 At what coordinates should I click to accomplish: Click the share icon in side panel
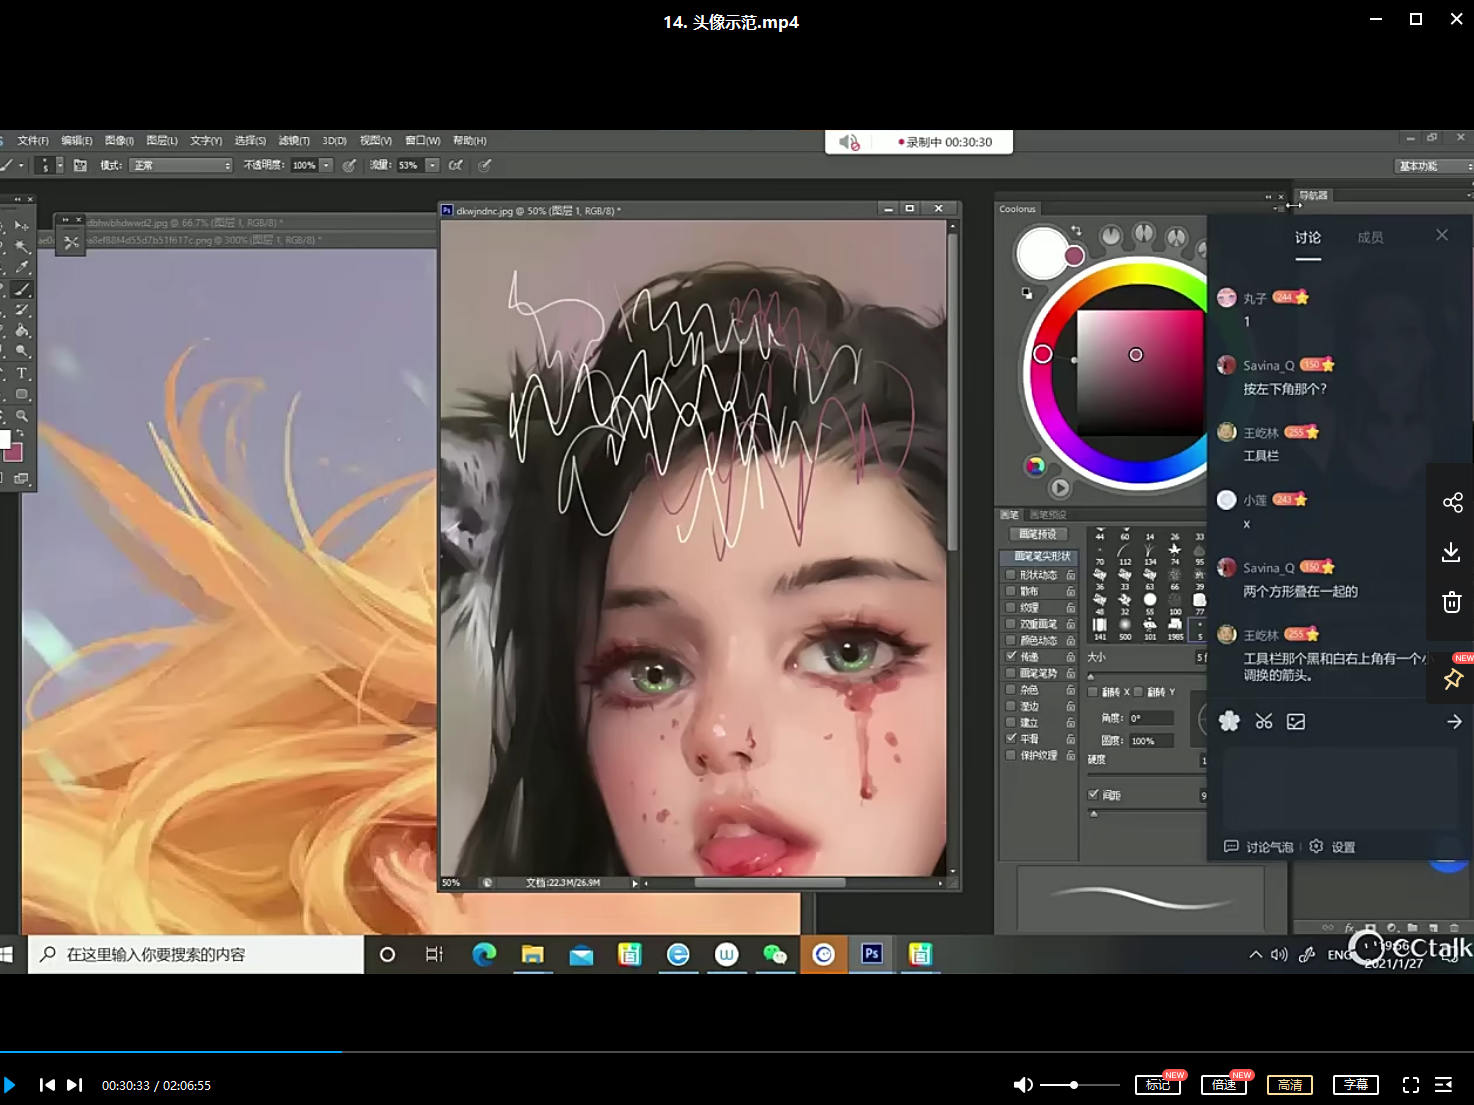(x=1452, y=502)
